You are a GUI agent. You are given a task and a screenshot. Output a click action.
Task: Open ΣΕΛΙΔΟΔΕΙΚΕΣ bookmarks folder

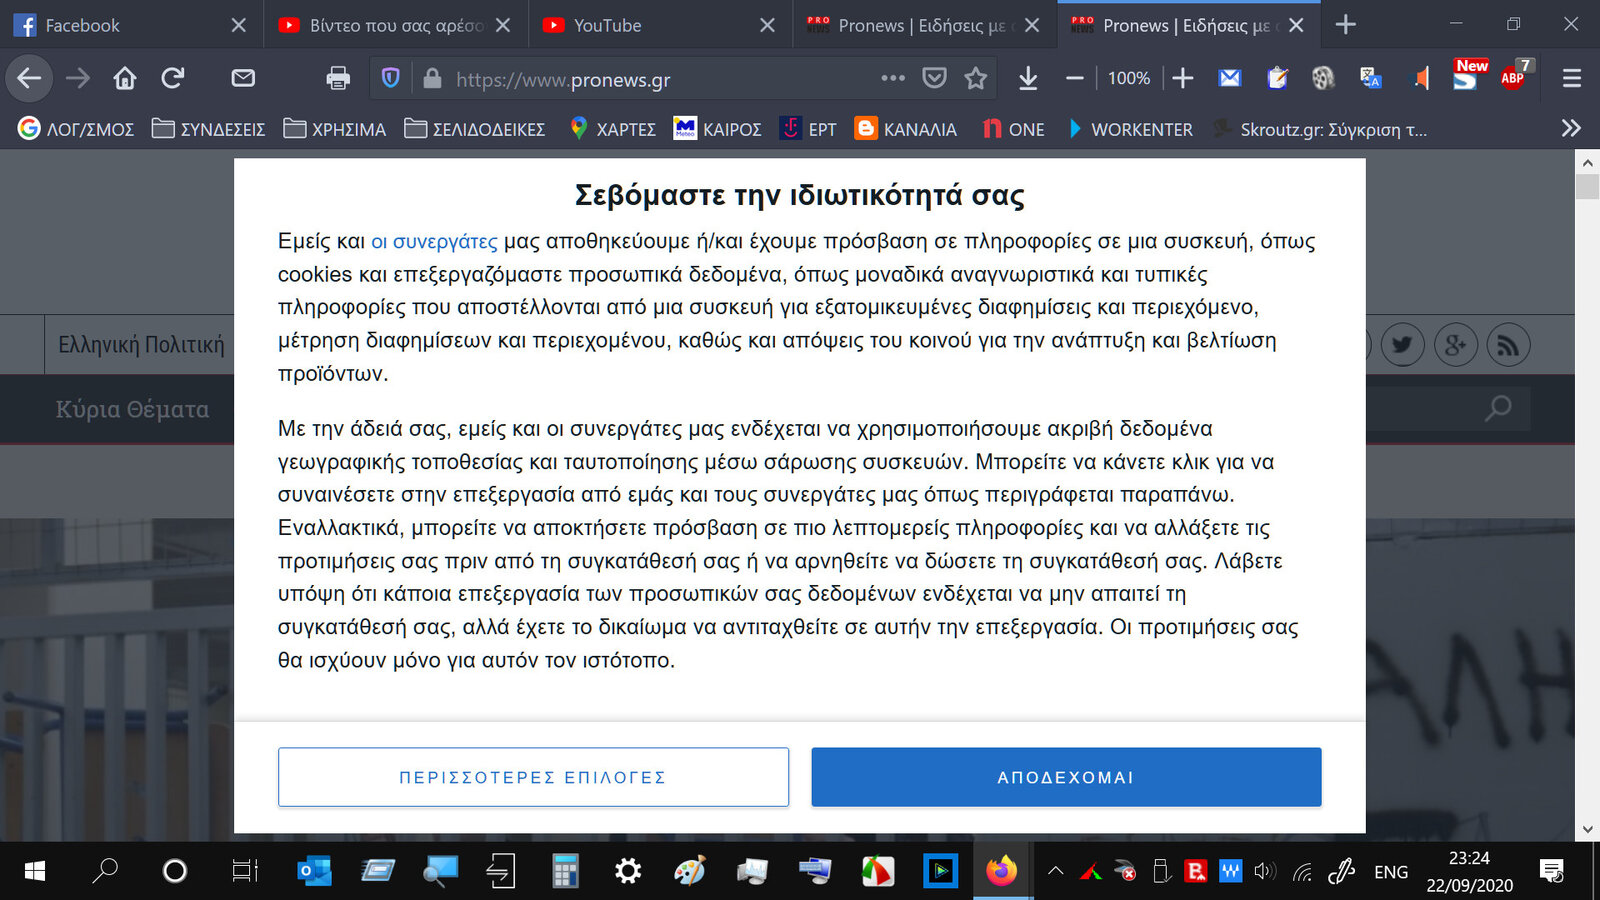(x=475, y=129)
